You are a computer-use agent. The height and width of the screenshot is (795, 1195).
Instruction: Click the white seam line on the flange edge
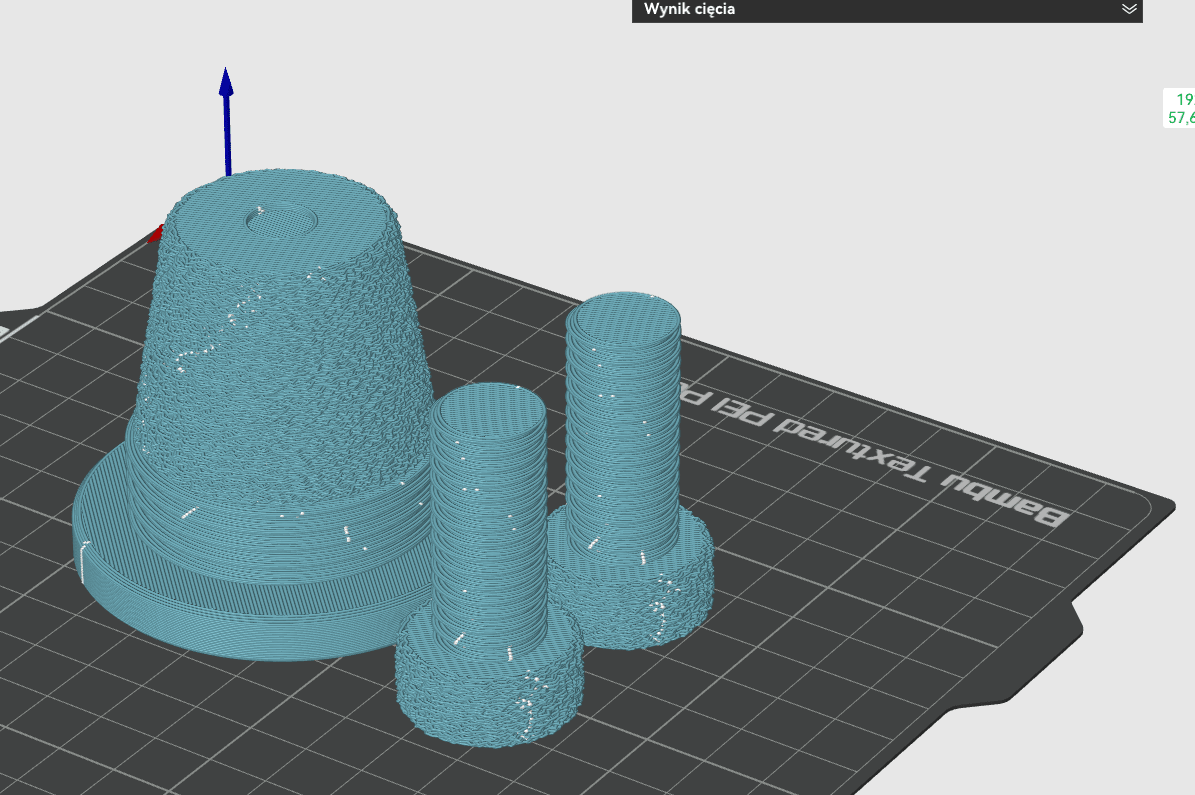[x=82, y=562]
